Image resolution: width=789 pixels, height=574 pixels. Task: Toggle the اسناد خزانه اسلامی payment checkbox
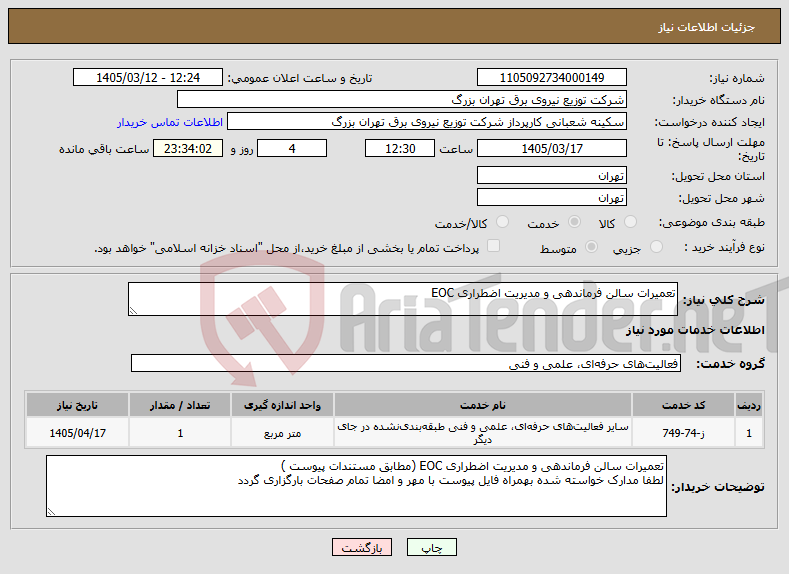(494, 245)
